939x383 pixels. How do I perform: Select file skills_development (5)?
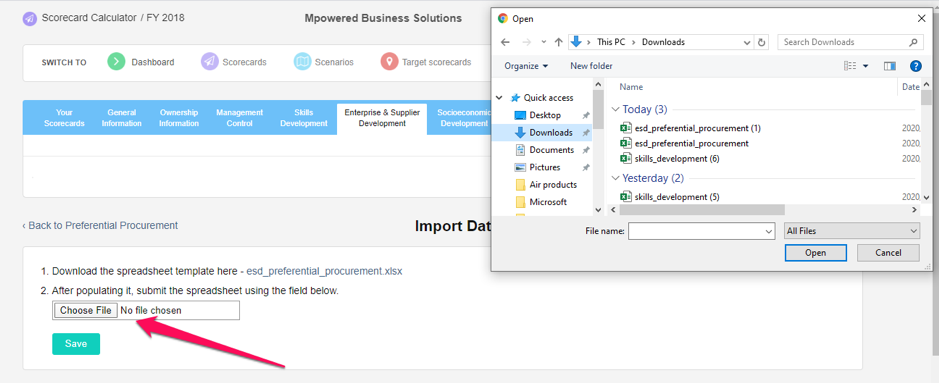pos(677,197)
